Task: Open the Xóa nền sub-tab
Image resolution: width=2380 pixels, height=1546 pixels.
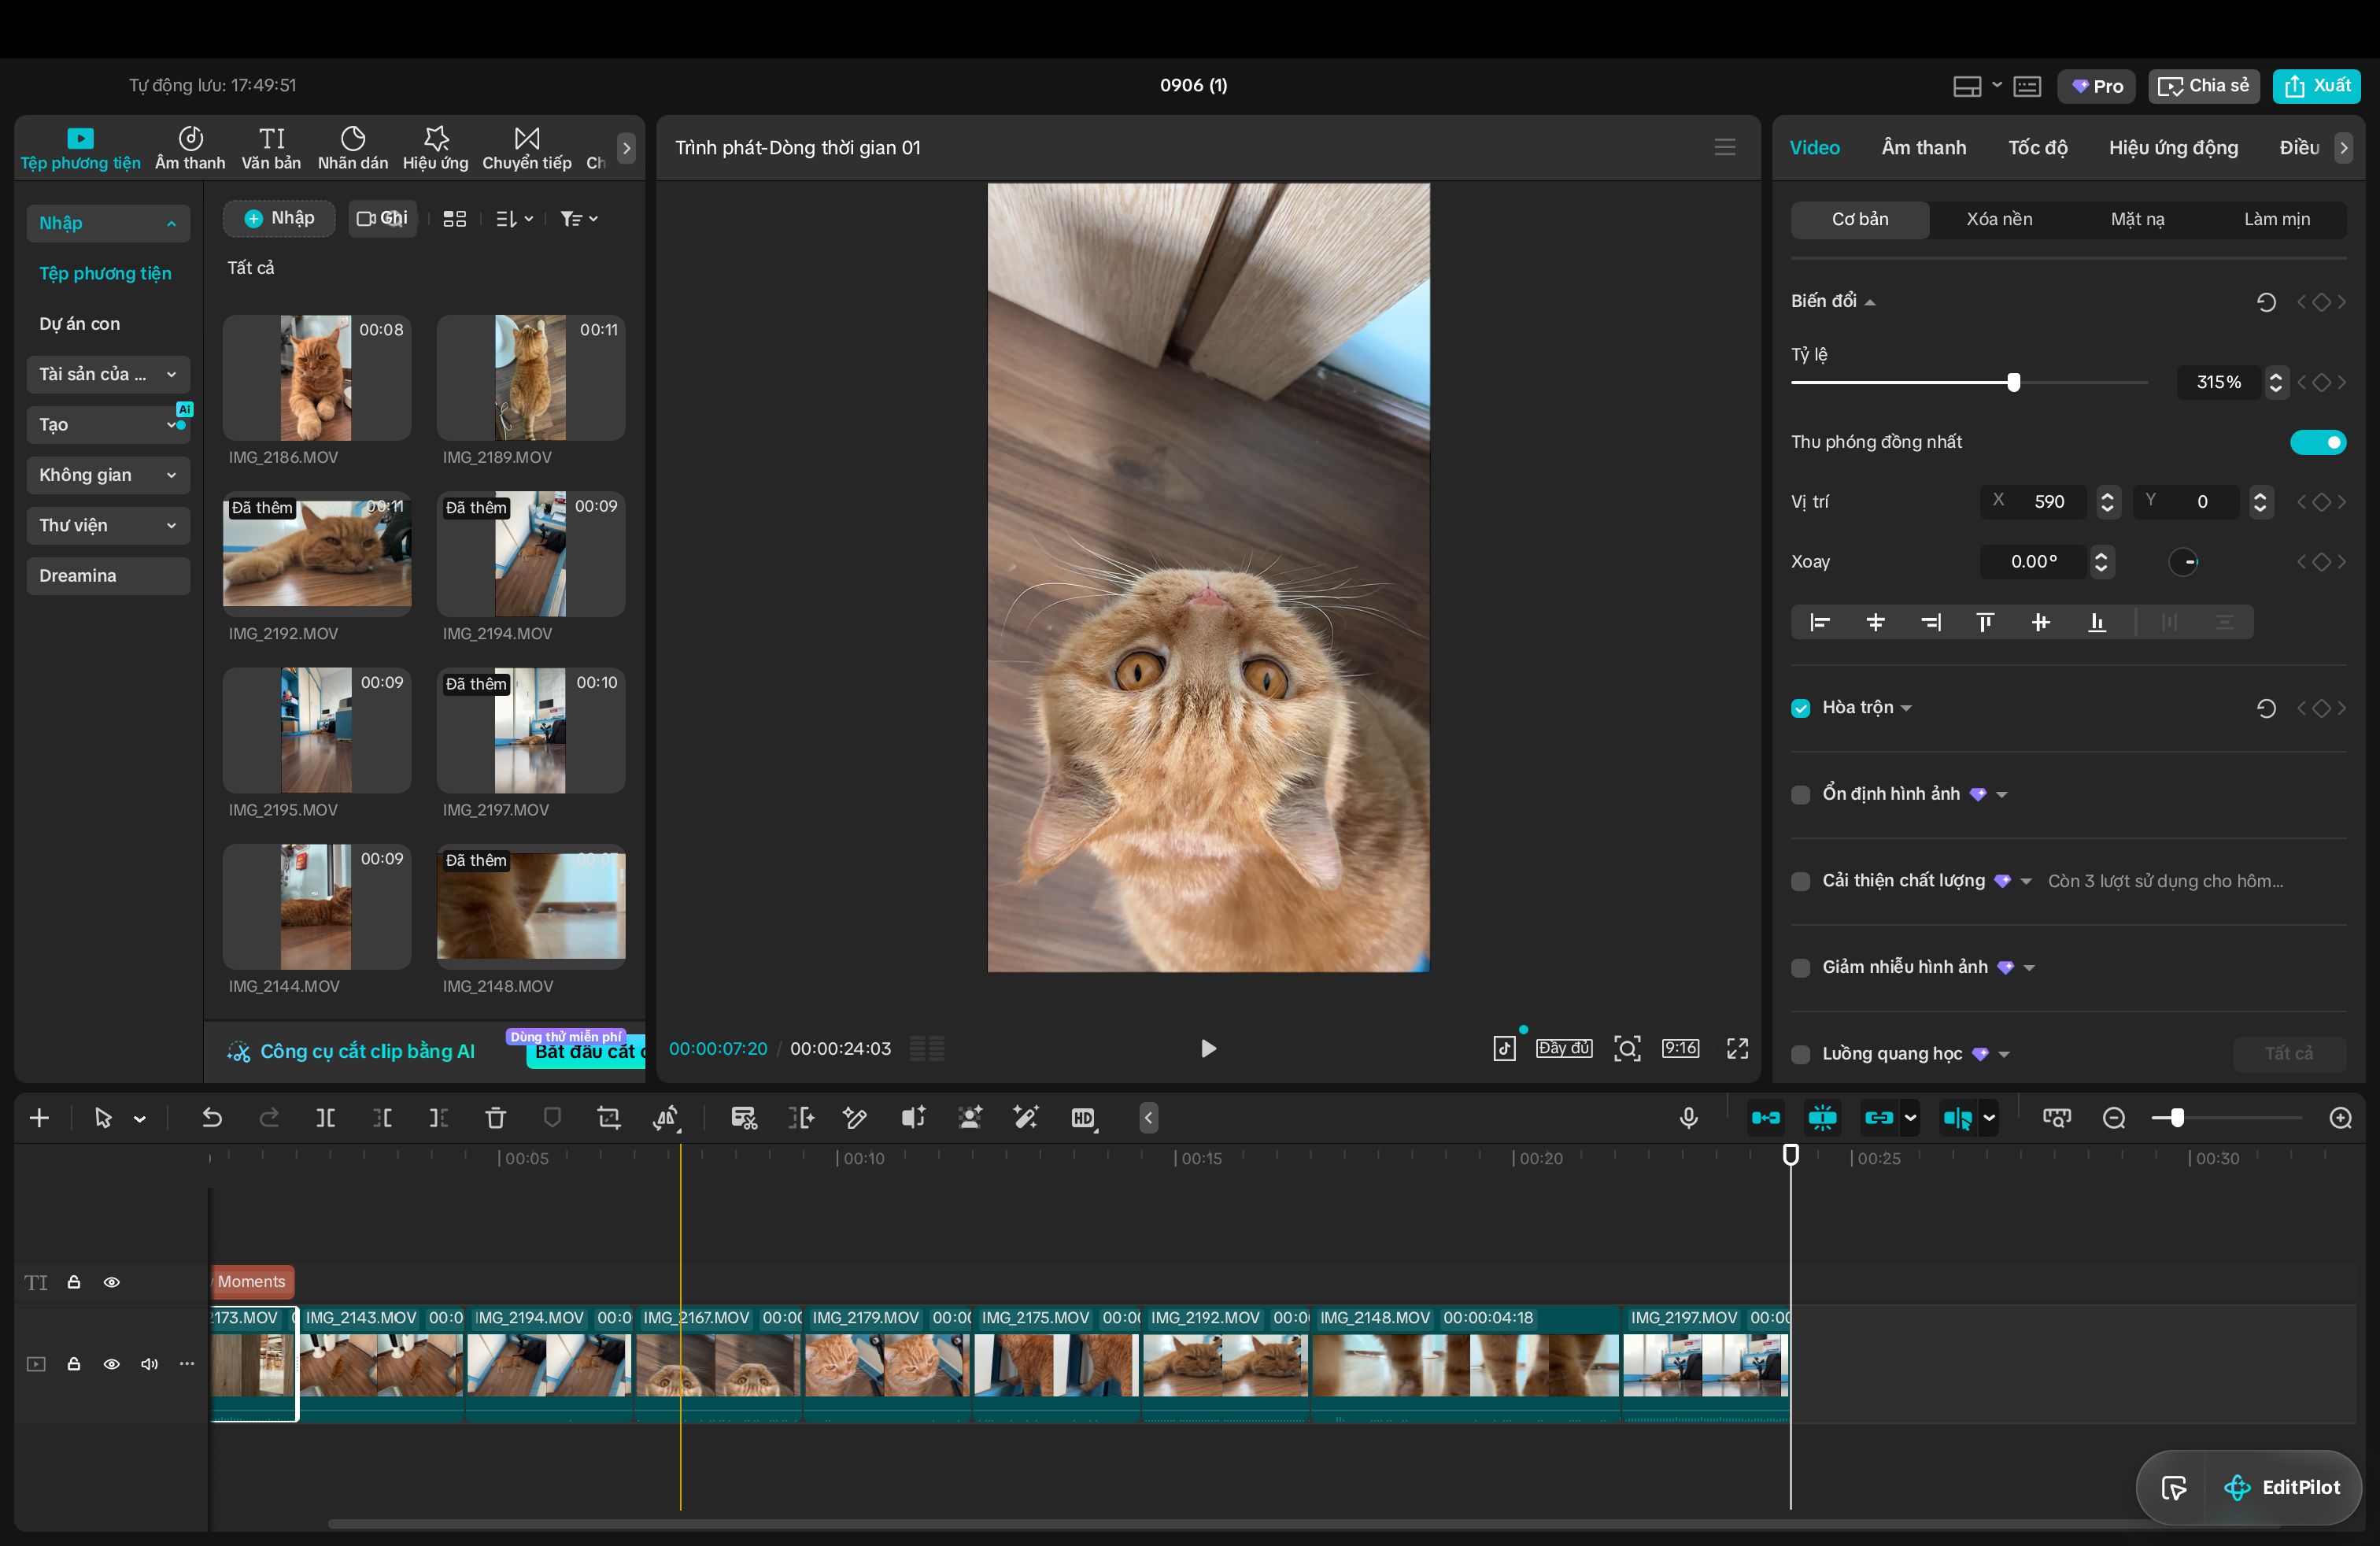Action: point(1999,219)
